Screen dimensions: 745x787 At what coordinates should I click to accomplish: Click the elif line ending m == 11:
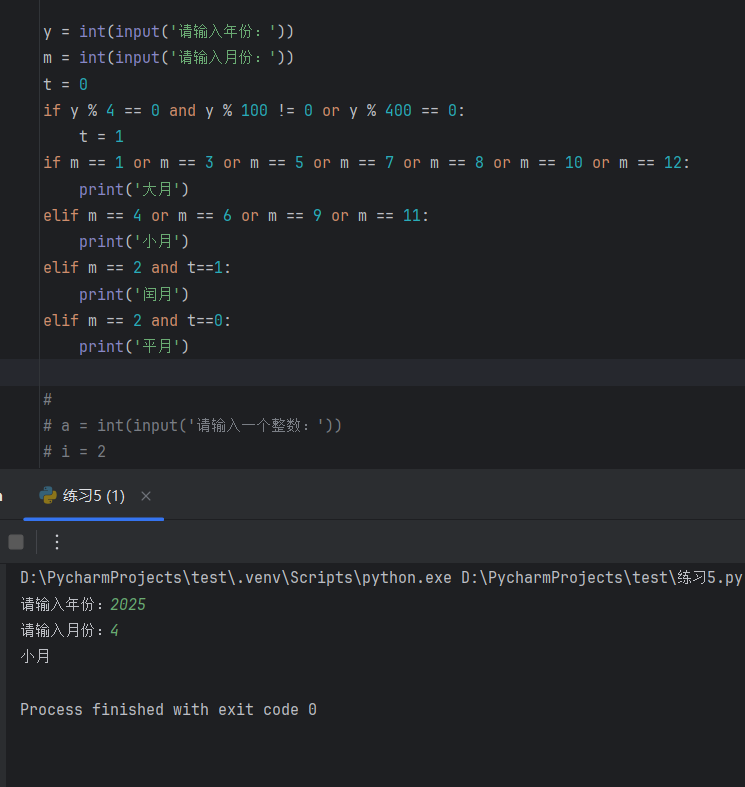point(236,216)
